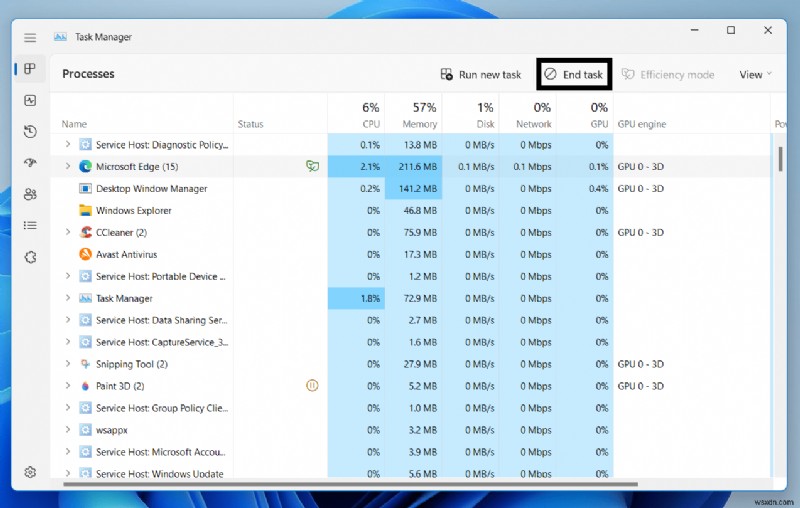This screenshot has width=800, height=508.
Task: Click the wsappx gear icon
Action: pos(85,429)
